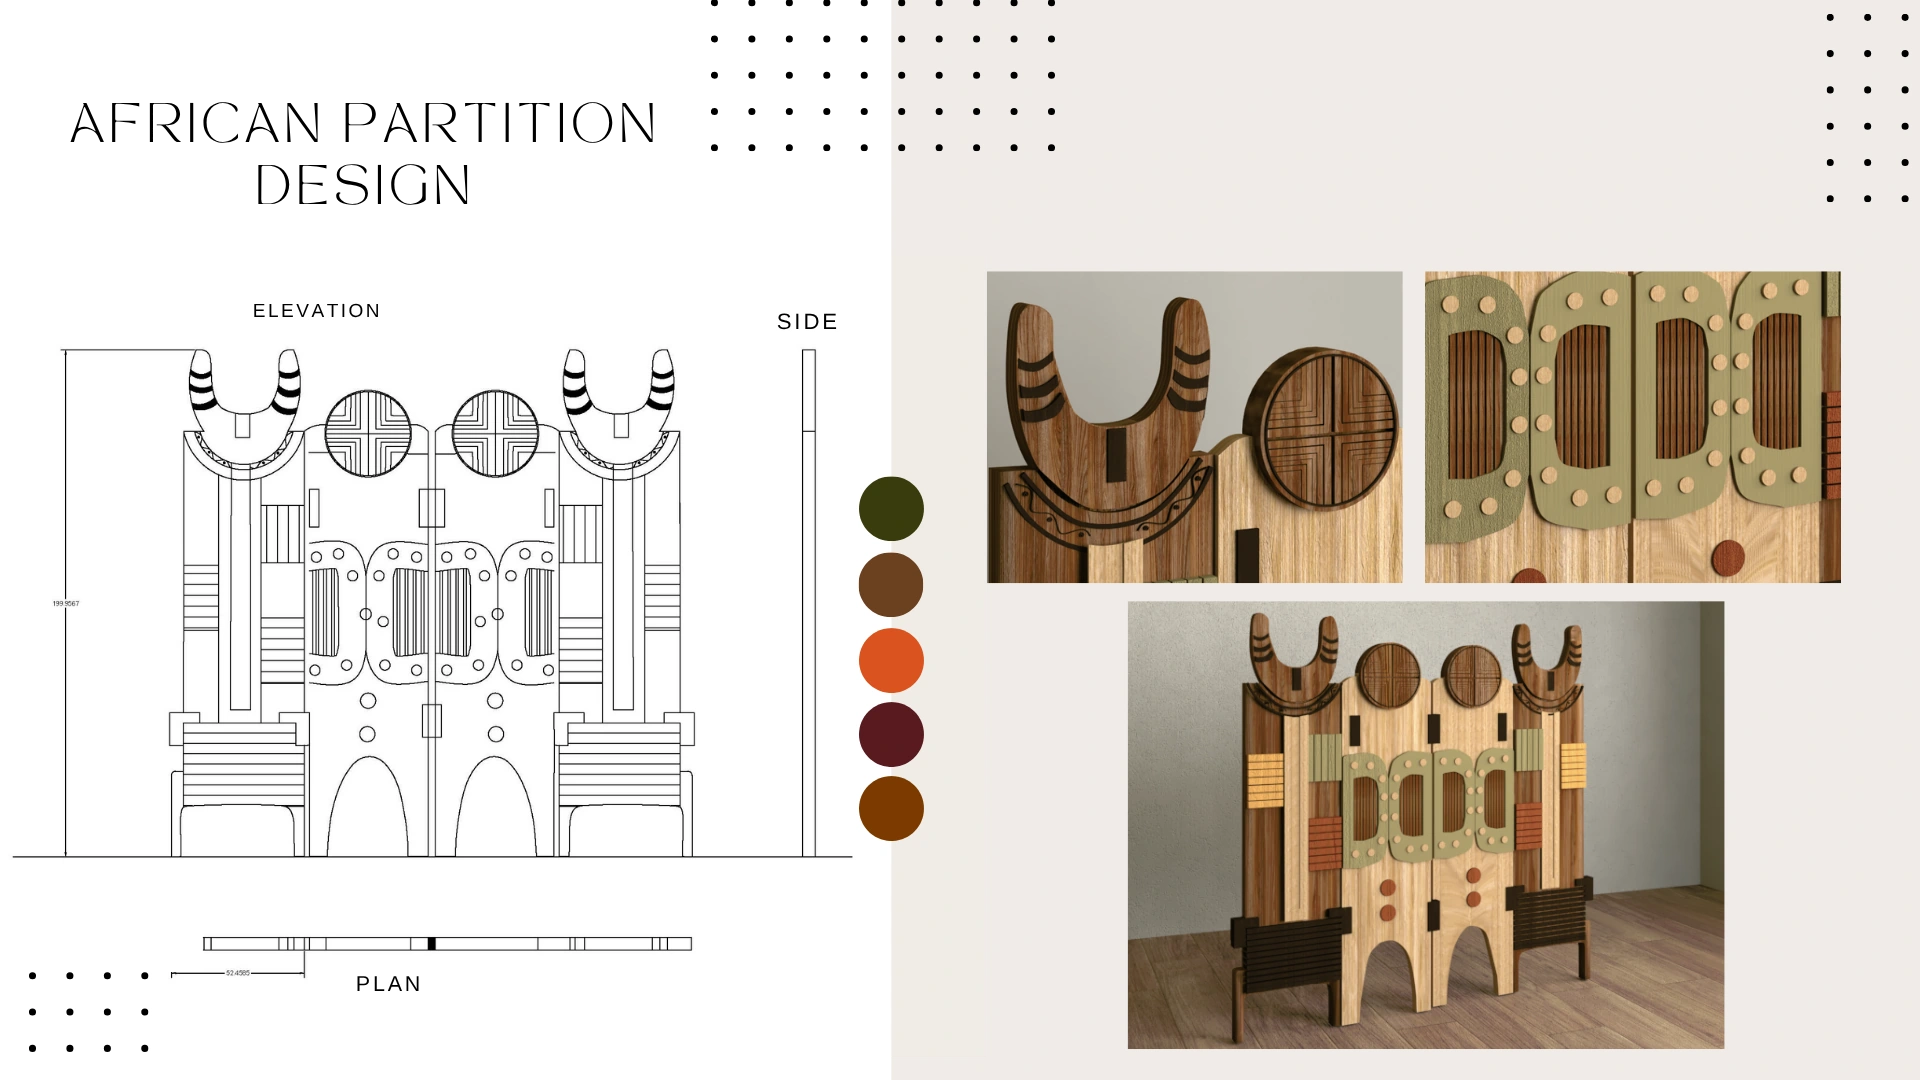This screenshot has width=1920, height=1080.
Task: Click the 'SIDE' label
Action: (x=808, y=322)
